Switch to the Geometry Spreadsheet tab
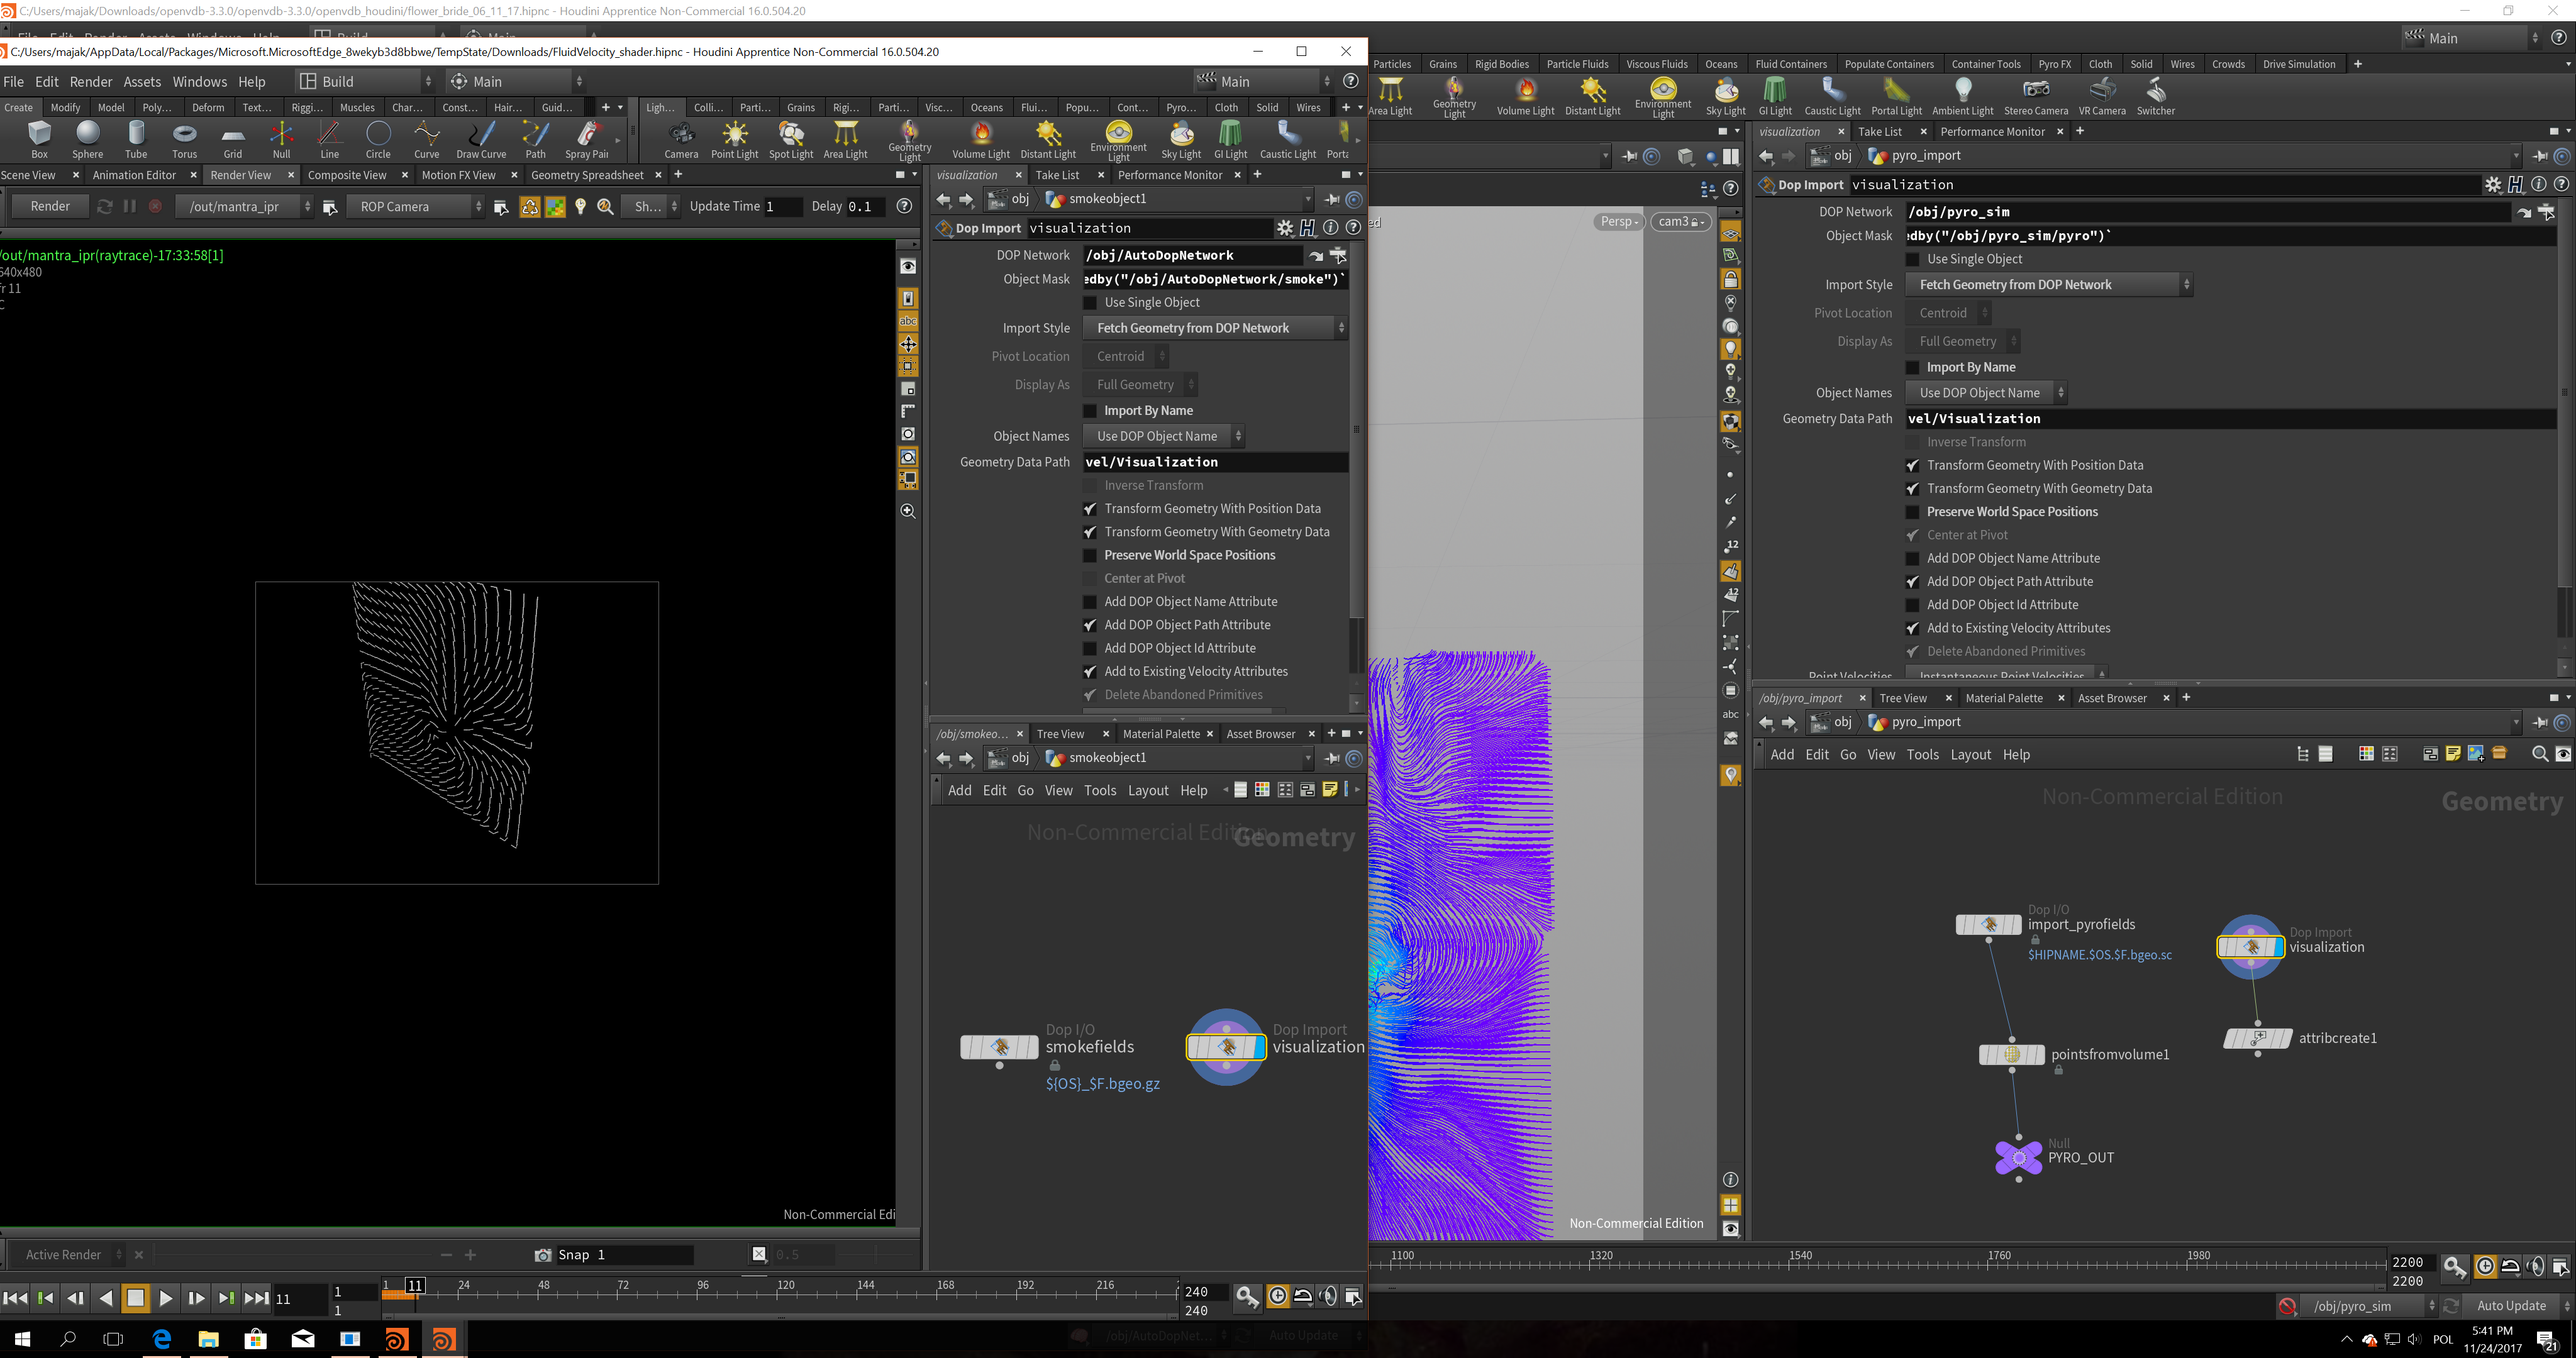 [587, 175]
